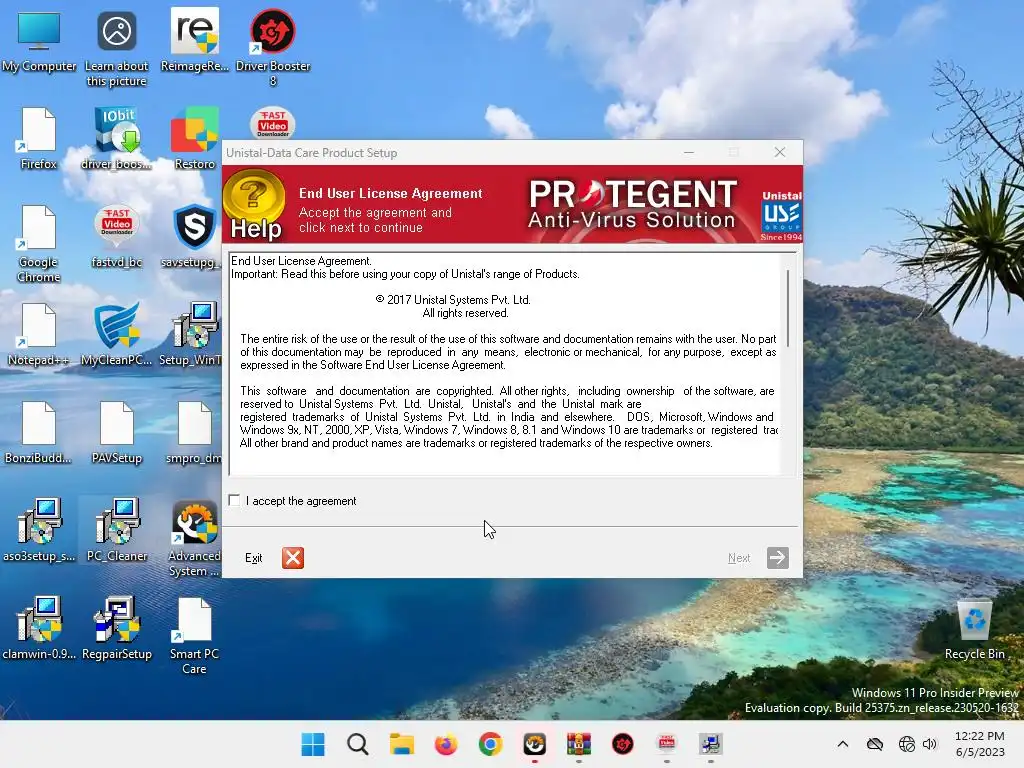Open My Computer desktop icon

[x=39, y=42]
